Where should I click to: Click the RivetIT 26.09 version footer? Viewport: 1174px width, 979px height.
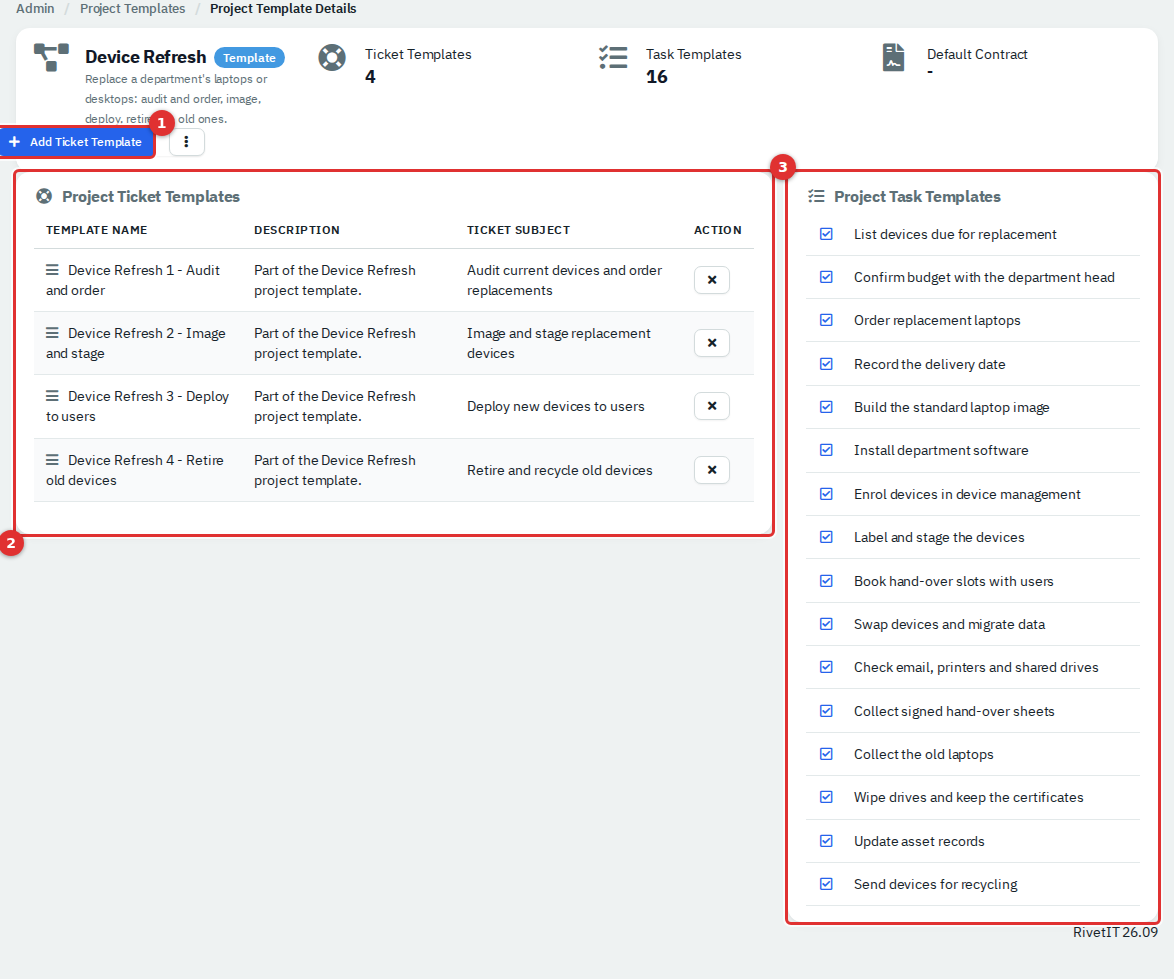(x=1115, y=932)
